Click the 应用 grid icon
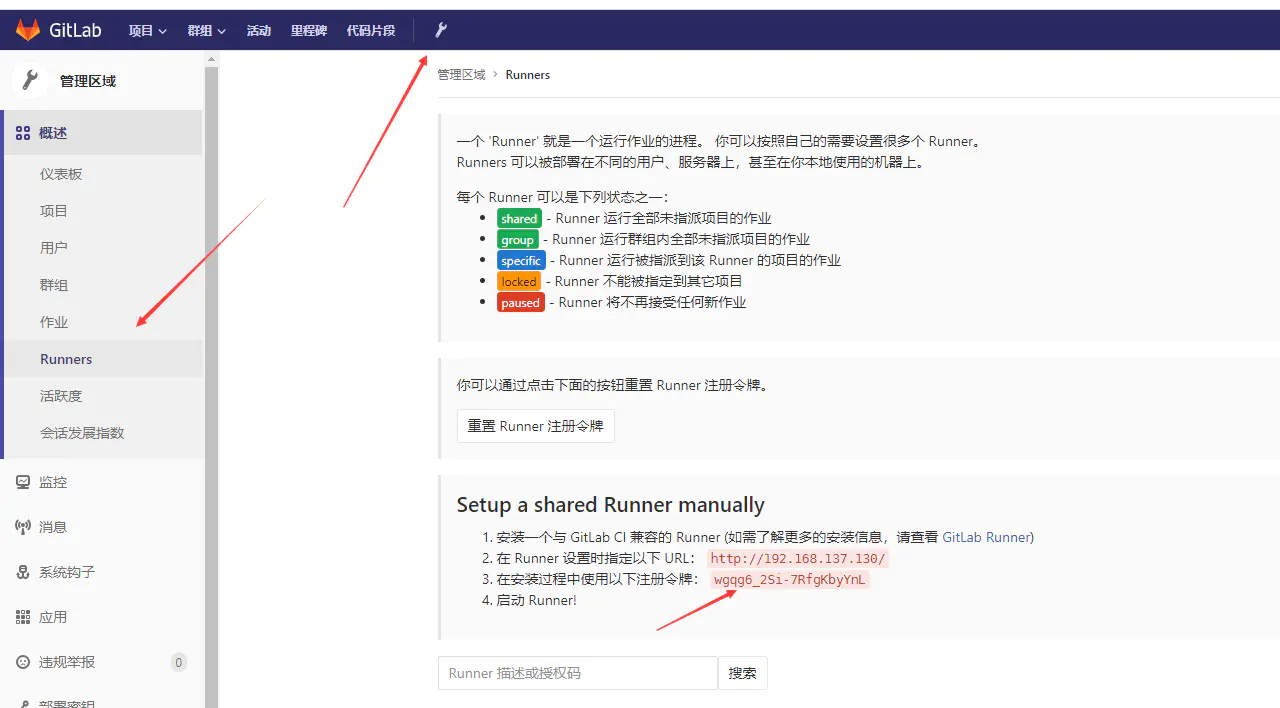The image size is (1280, 708). 23,617
